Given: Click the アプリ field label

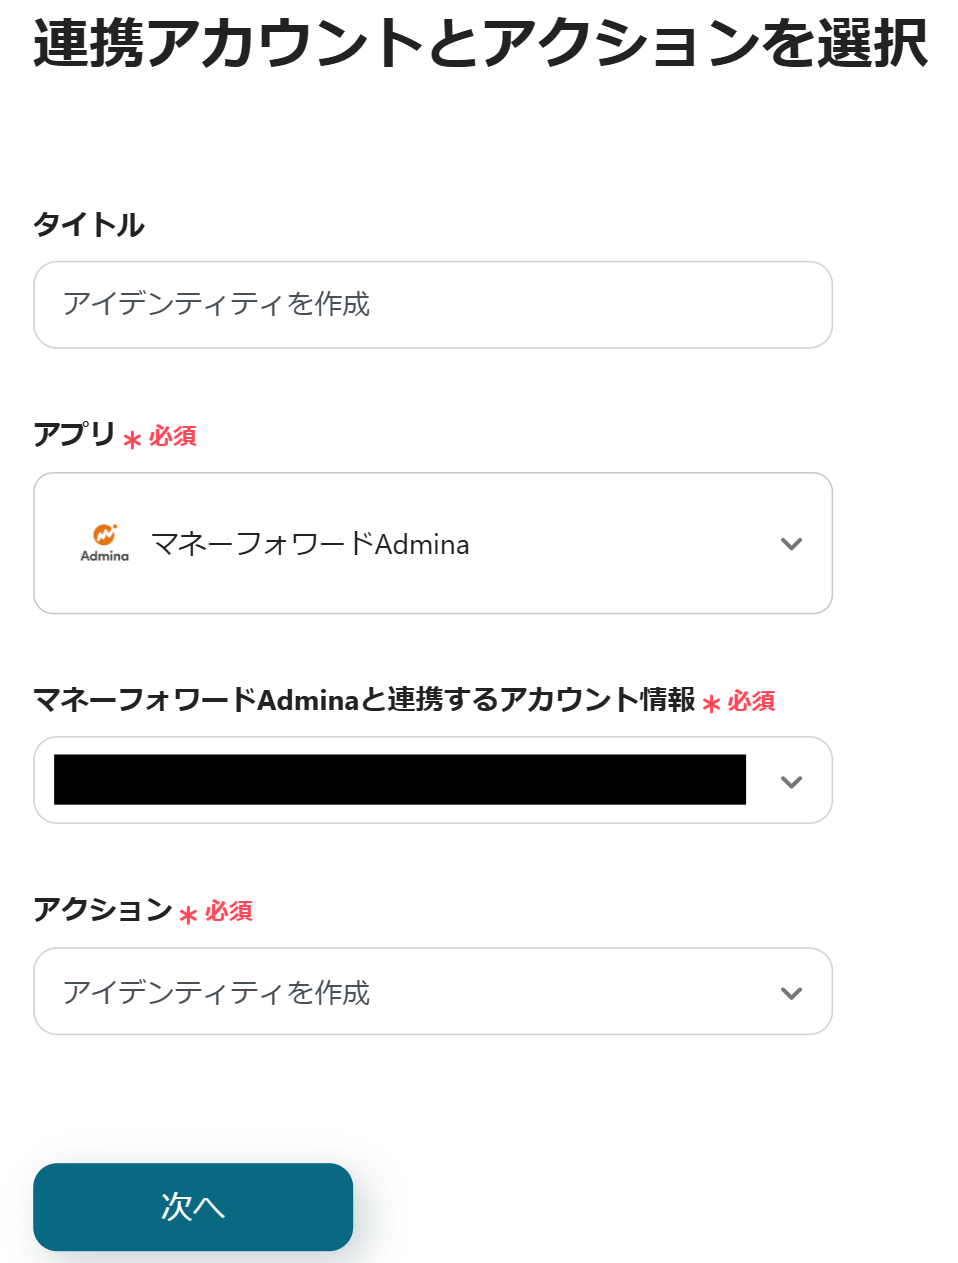Looking at the screenshot, I should [75, 435].
